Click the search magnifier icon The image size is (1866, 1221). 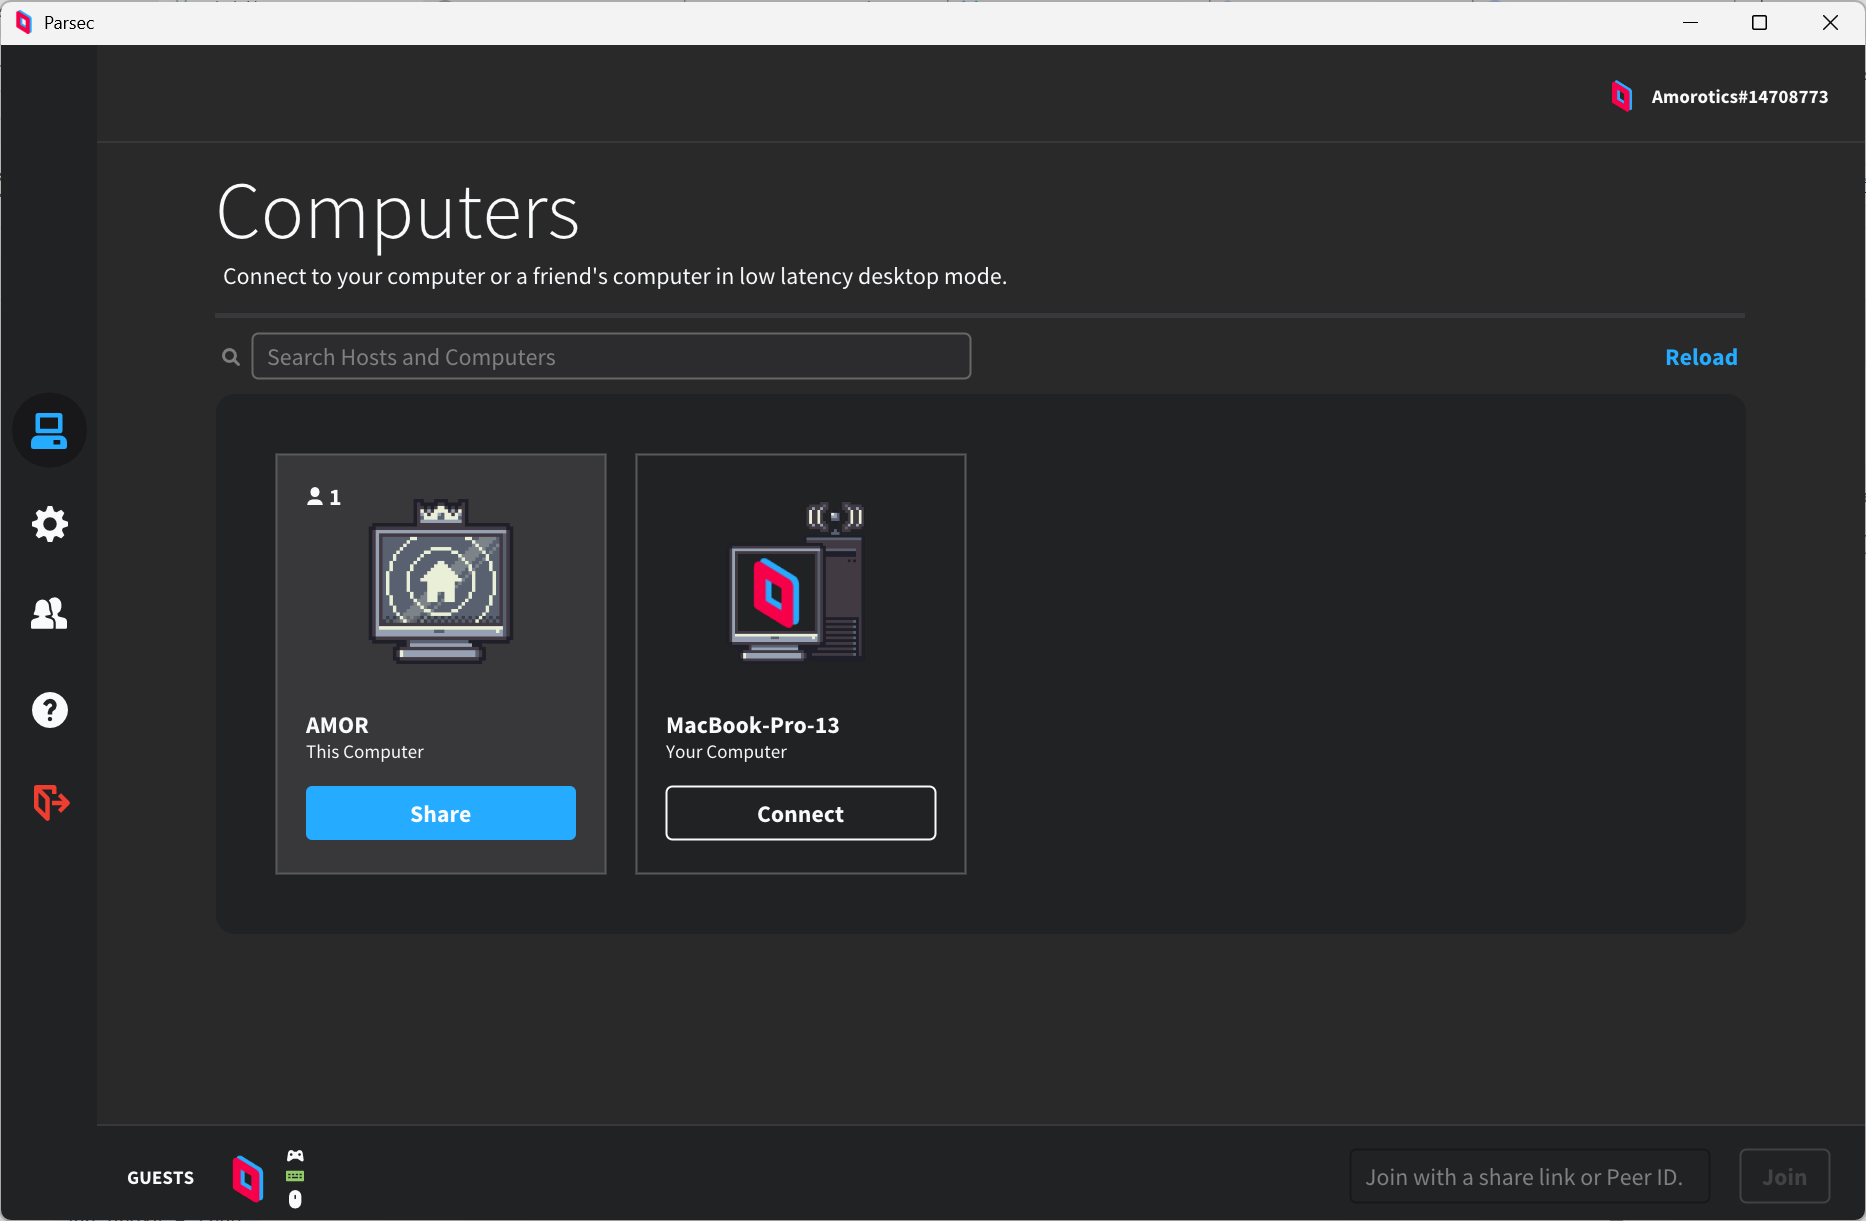pos(231,357)
